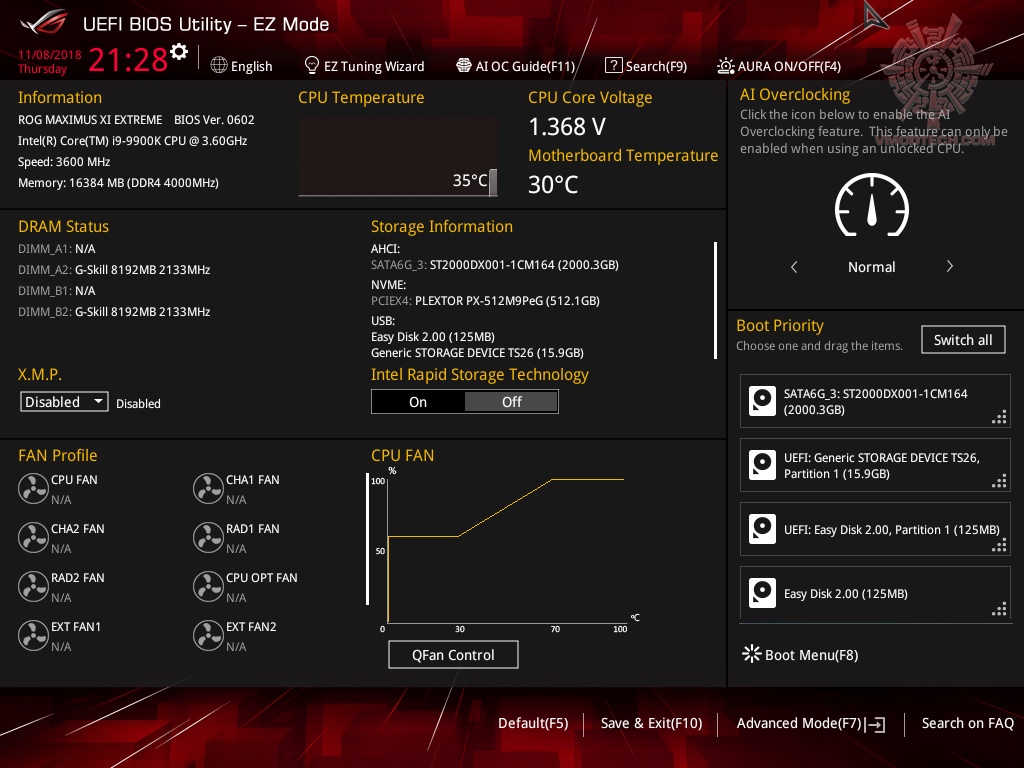Click DIMM_B2 G-Skill 8192MB 2133MHz entry
1024x768 pixels.
click(x=114, y=312)
